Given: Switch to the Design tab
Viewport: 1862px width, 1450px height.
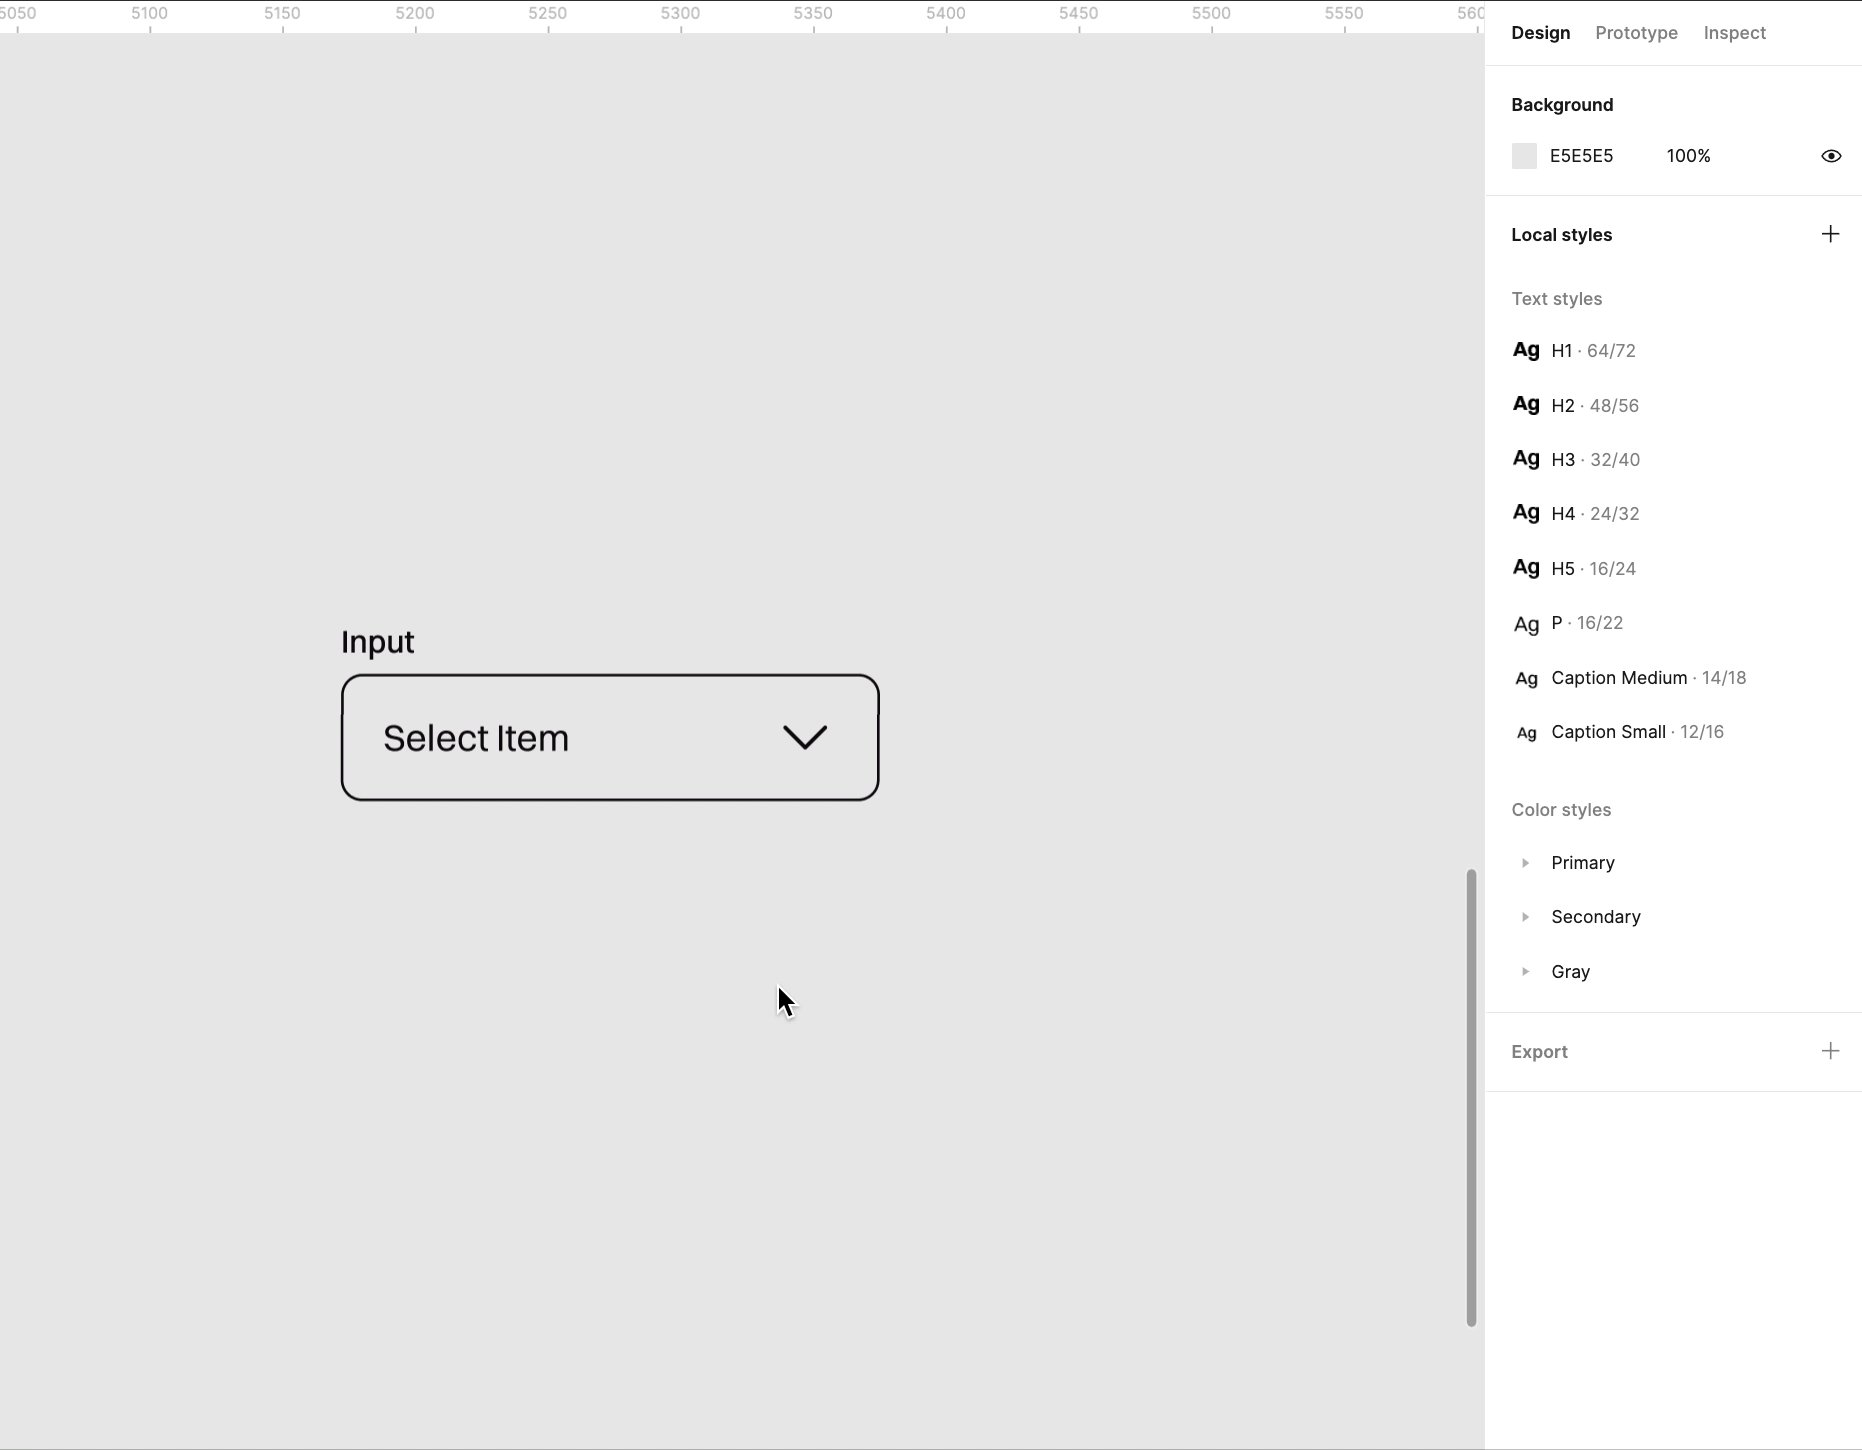Looking at the screenshot, I should tap(1540, 33).
